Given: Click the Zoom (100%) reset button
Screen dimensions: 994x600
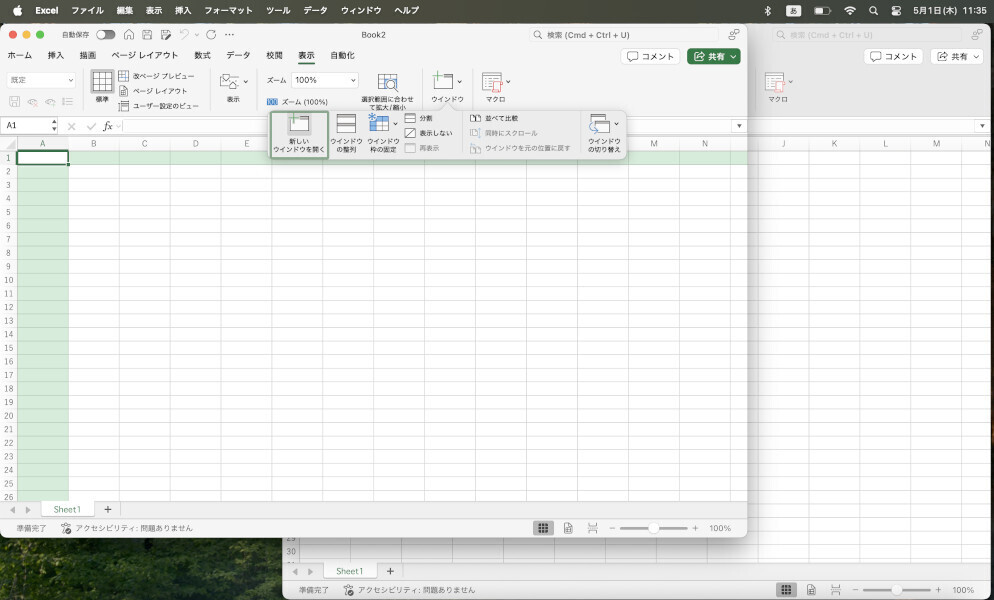Looking at the screenshot, I should 297,101.
